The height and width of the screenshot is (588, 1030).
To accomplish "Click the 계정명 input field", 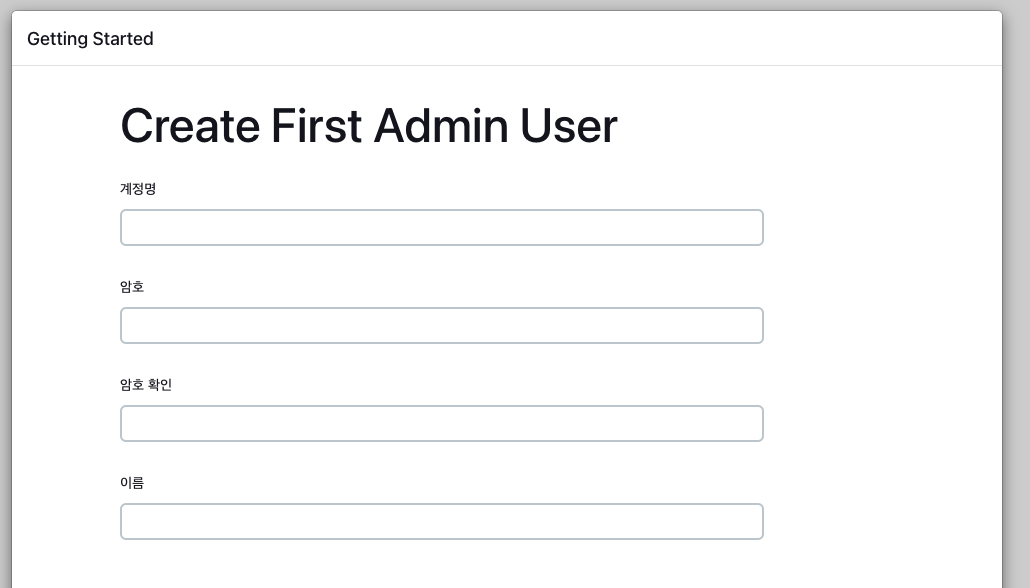I will (441, 227).
